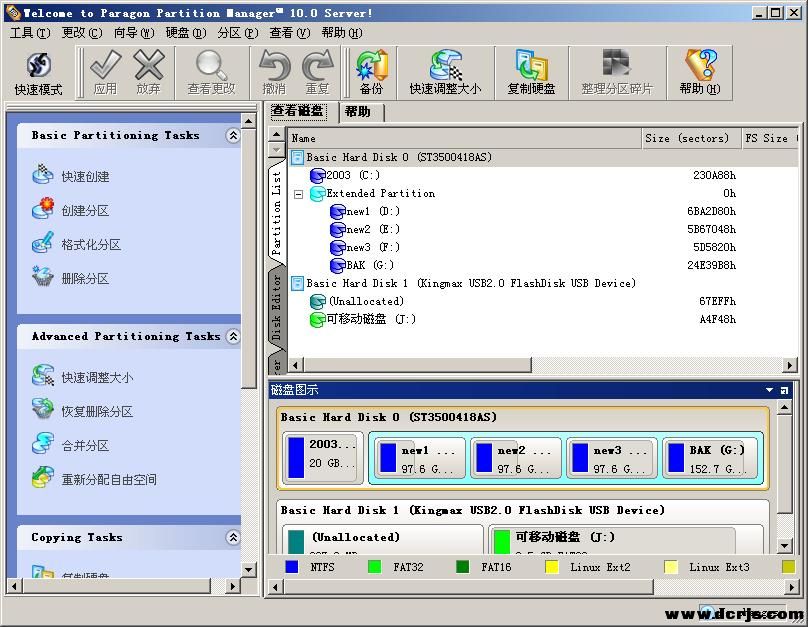808x627 pixels.
Task: Select 可移动磁盘 (J:) icon in partition list
Action: tap(317, 319)
